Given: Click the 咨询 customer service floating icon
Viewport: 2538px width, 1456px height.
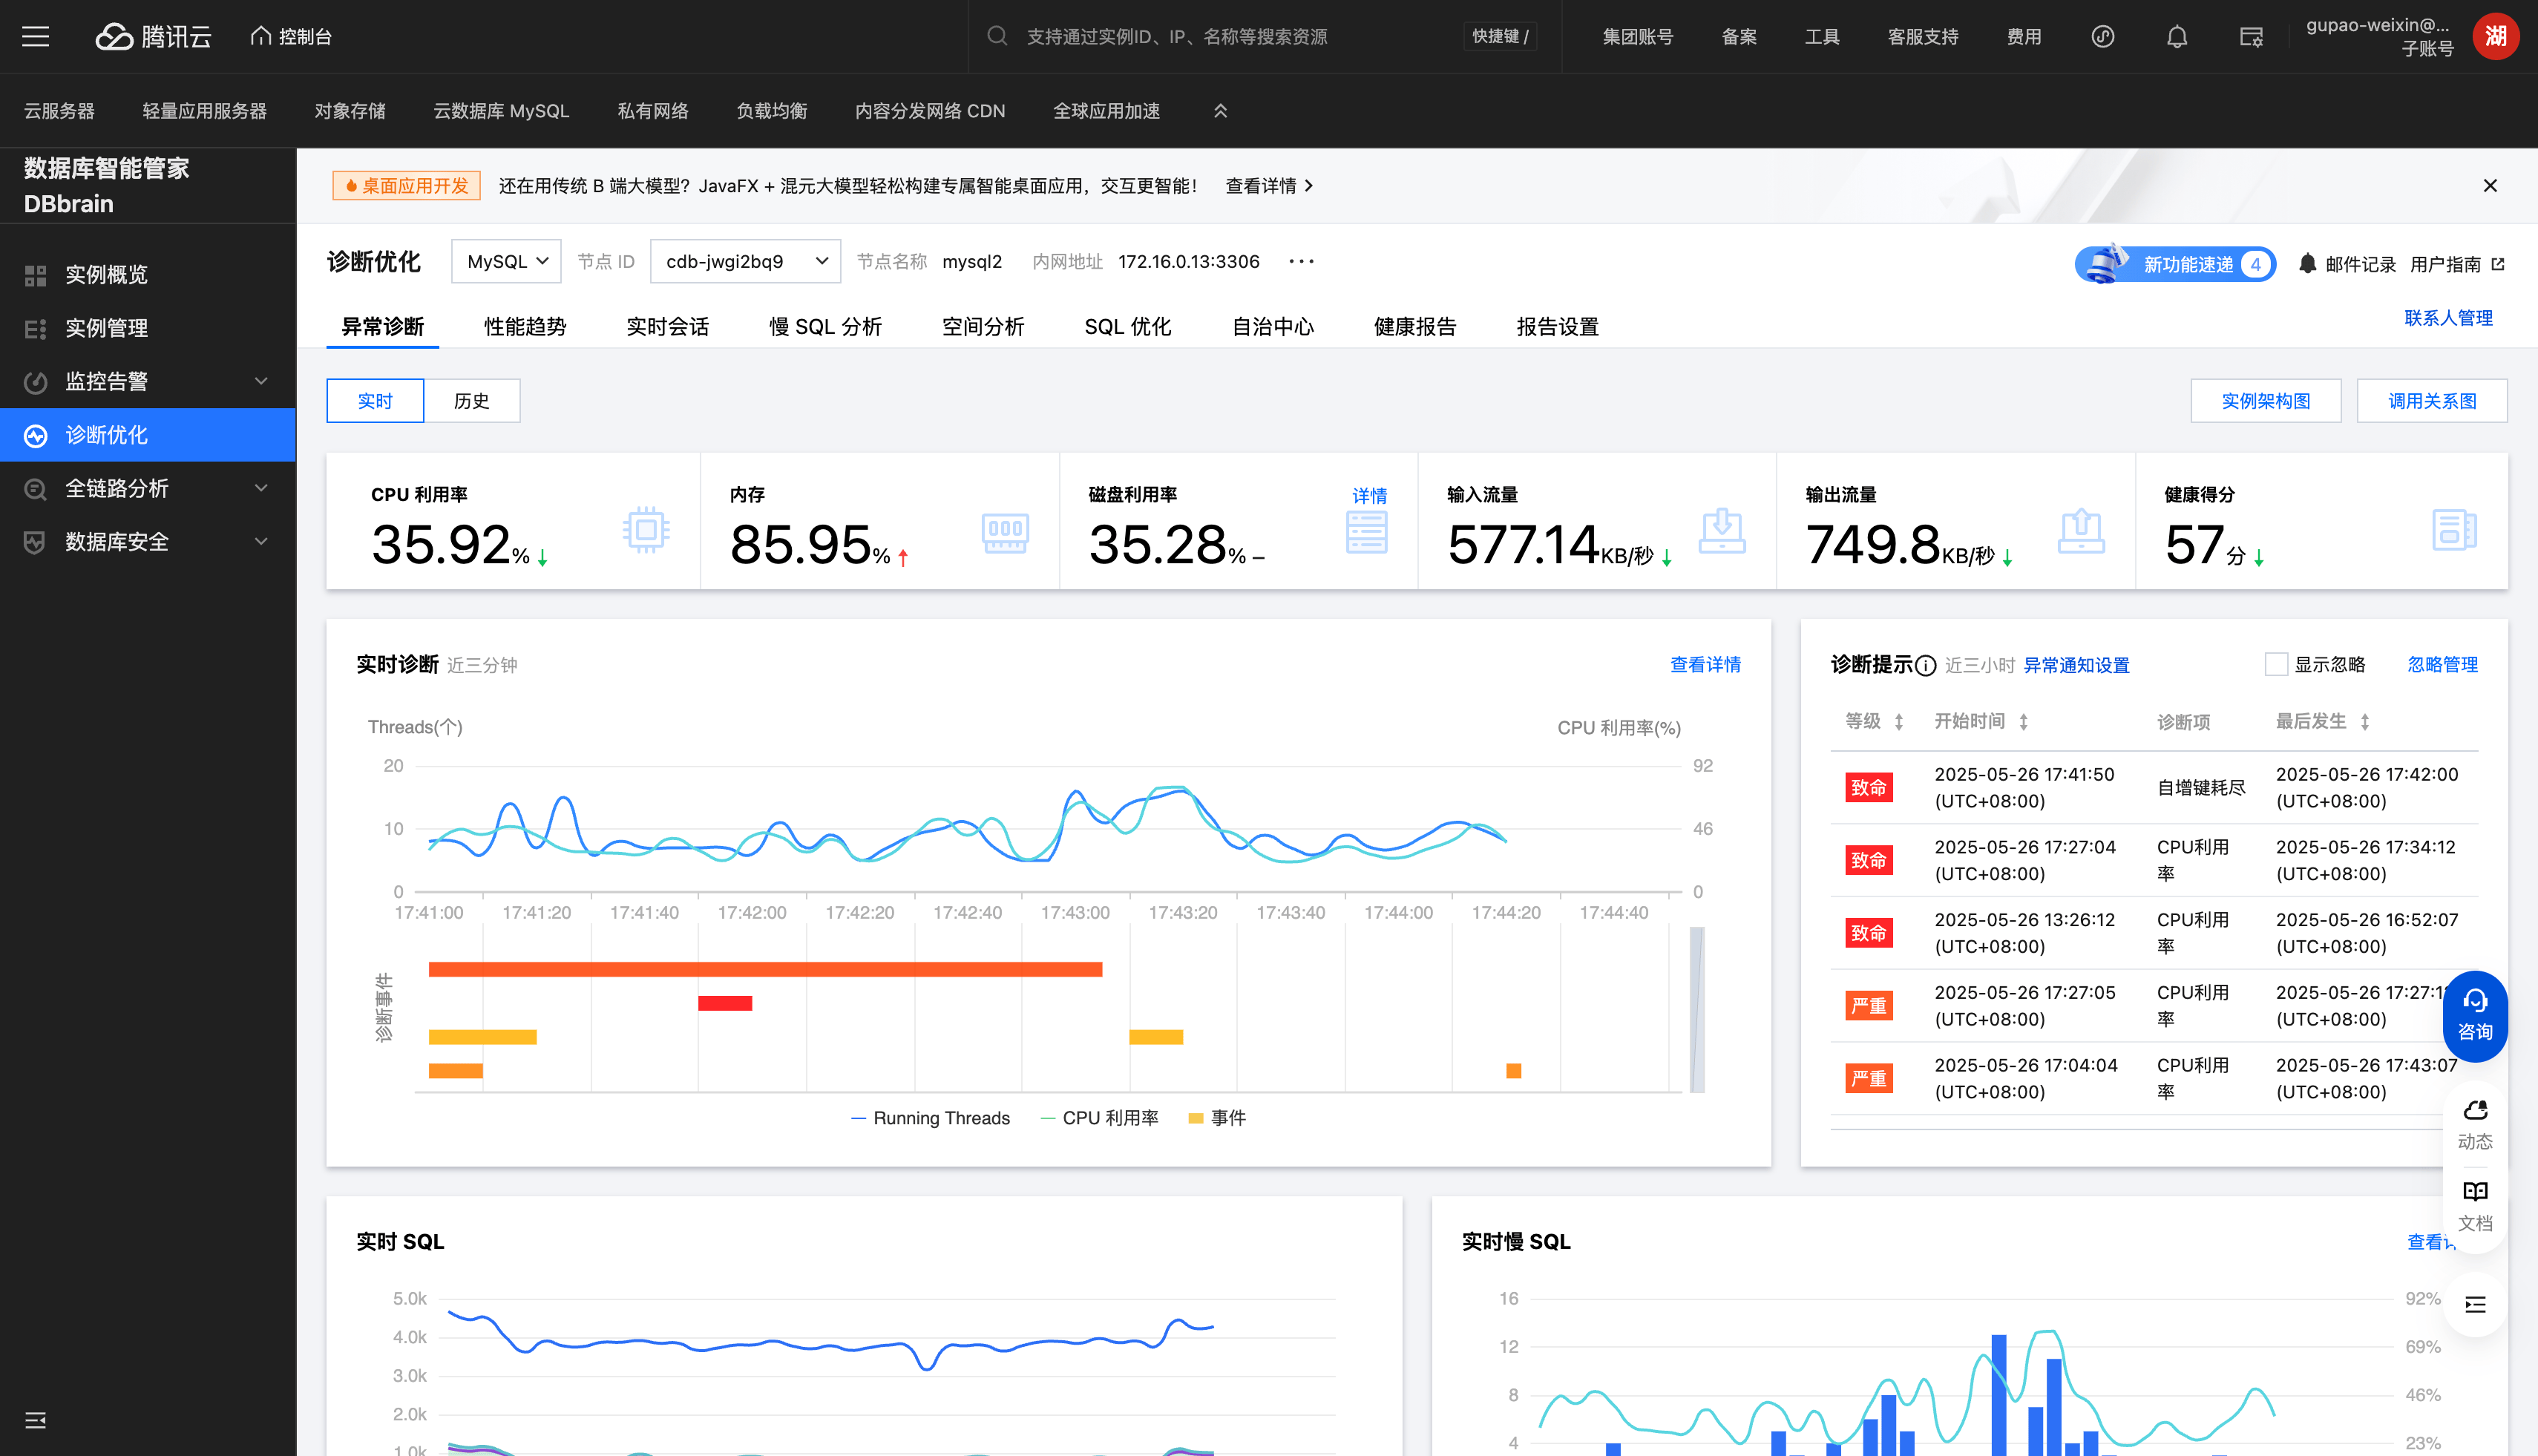Looking at the screenshot, I should [x=2474, y=1015].
